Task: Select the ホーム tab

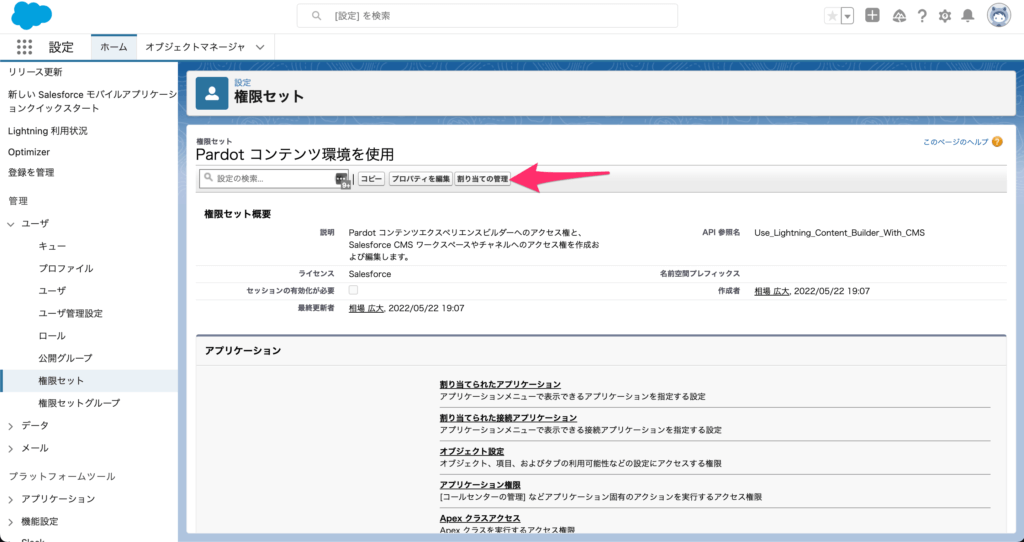Action: pyautogui.click(x=114, y=47)
